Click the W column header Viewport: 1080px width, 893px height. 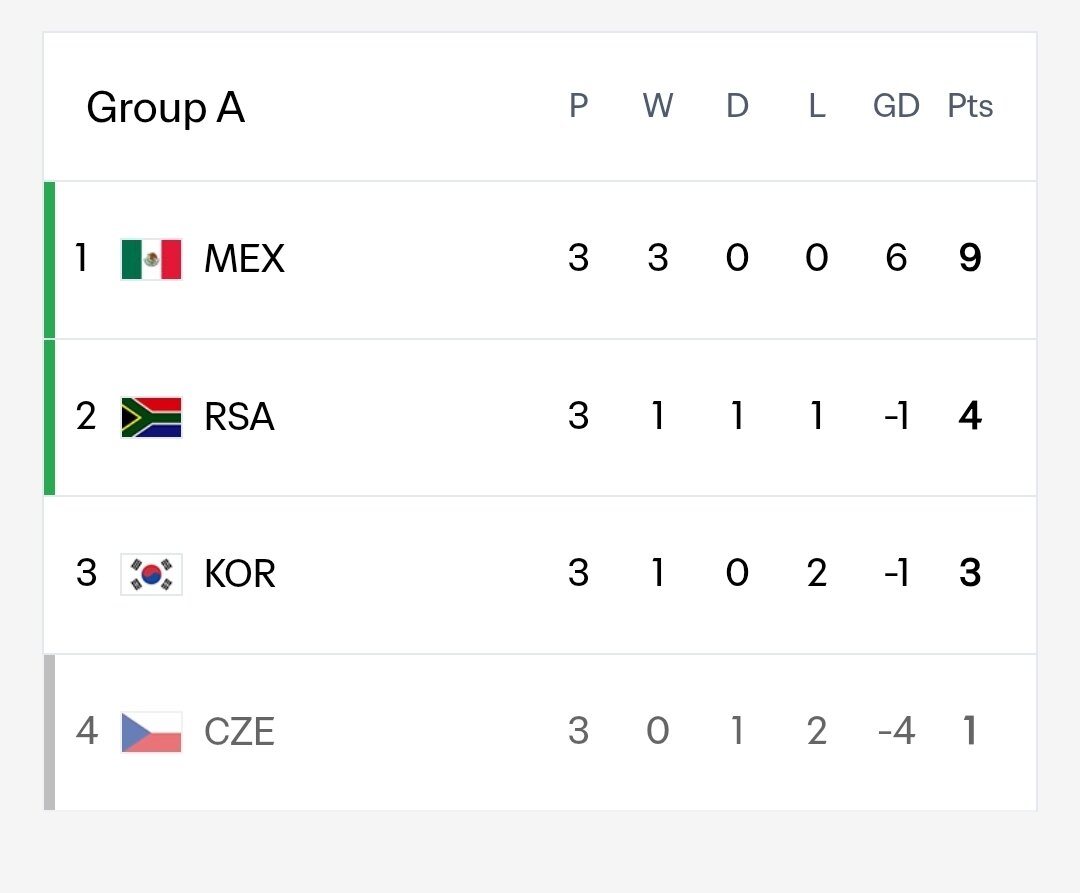pos(658,106)
